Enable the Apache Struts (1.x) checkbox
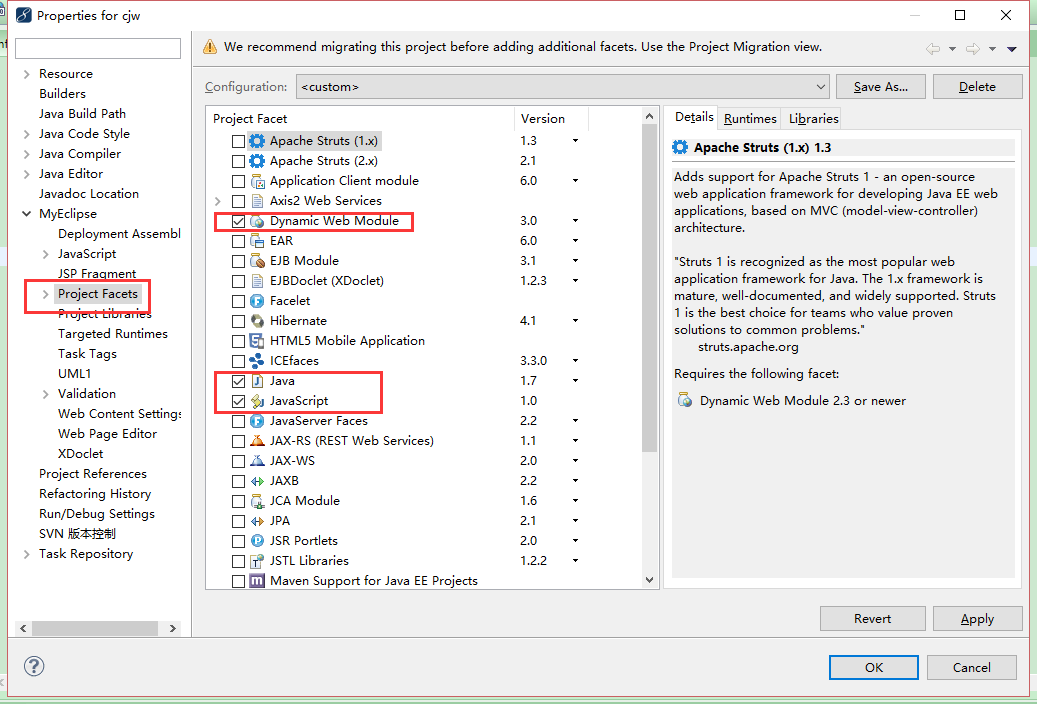The width and height of the screenshot is (1037, 704). 238,142
